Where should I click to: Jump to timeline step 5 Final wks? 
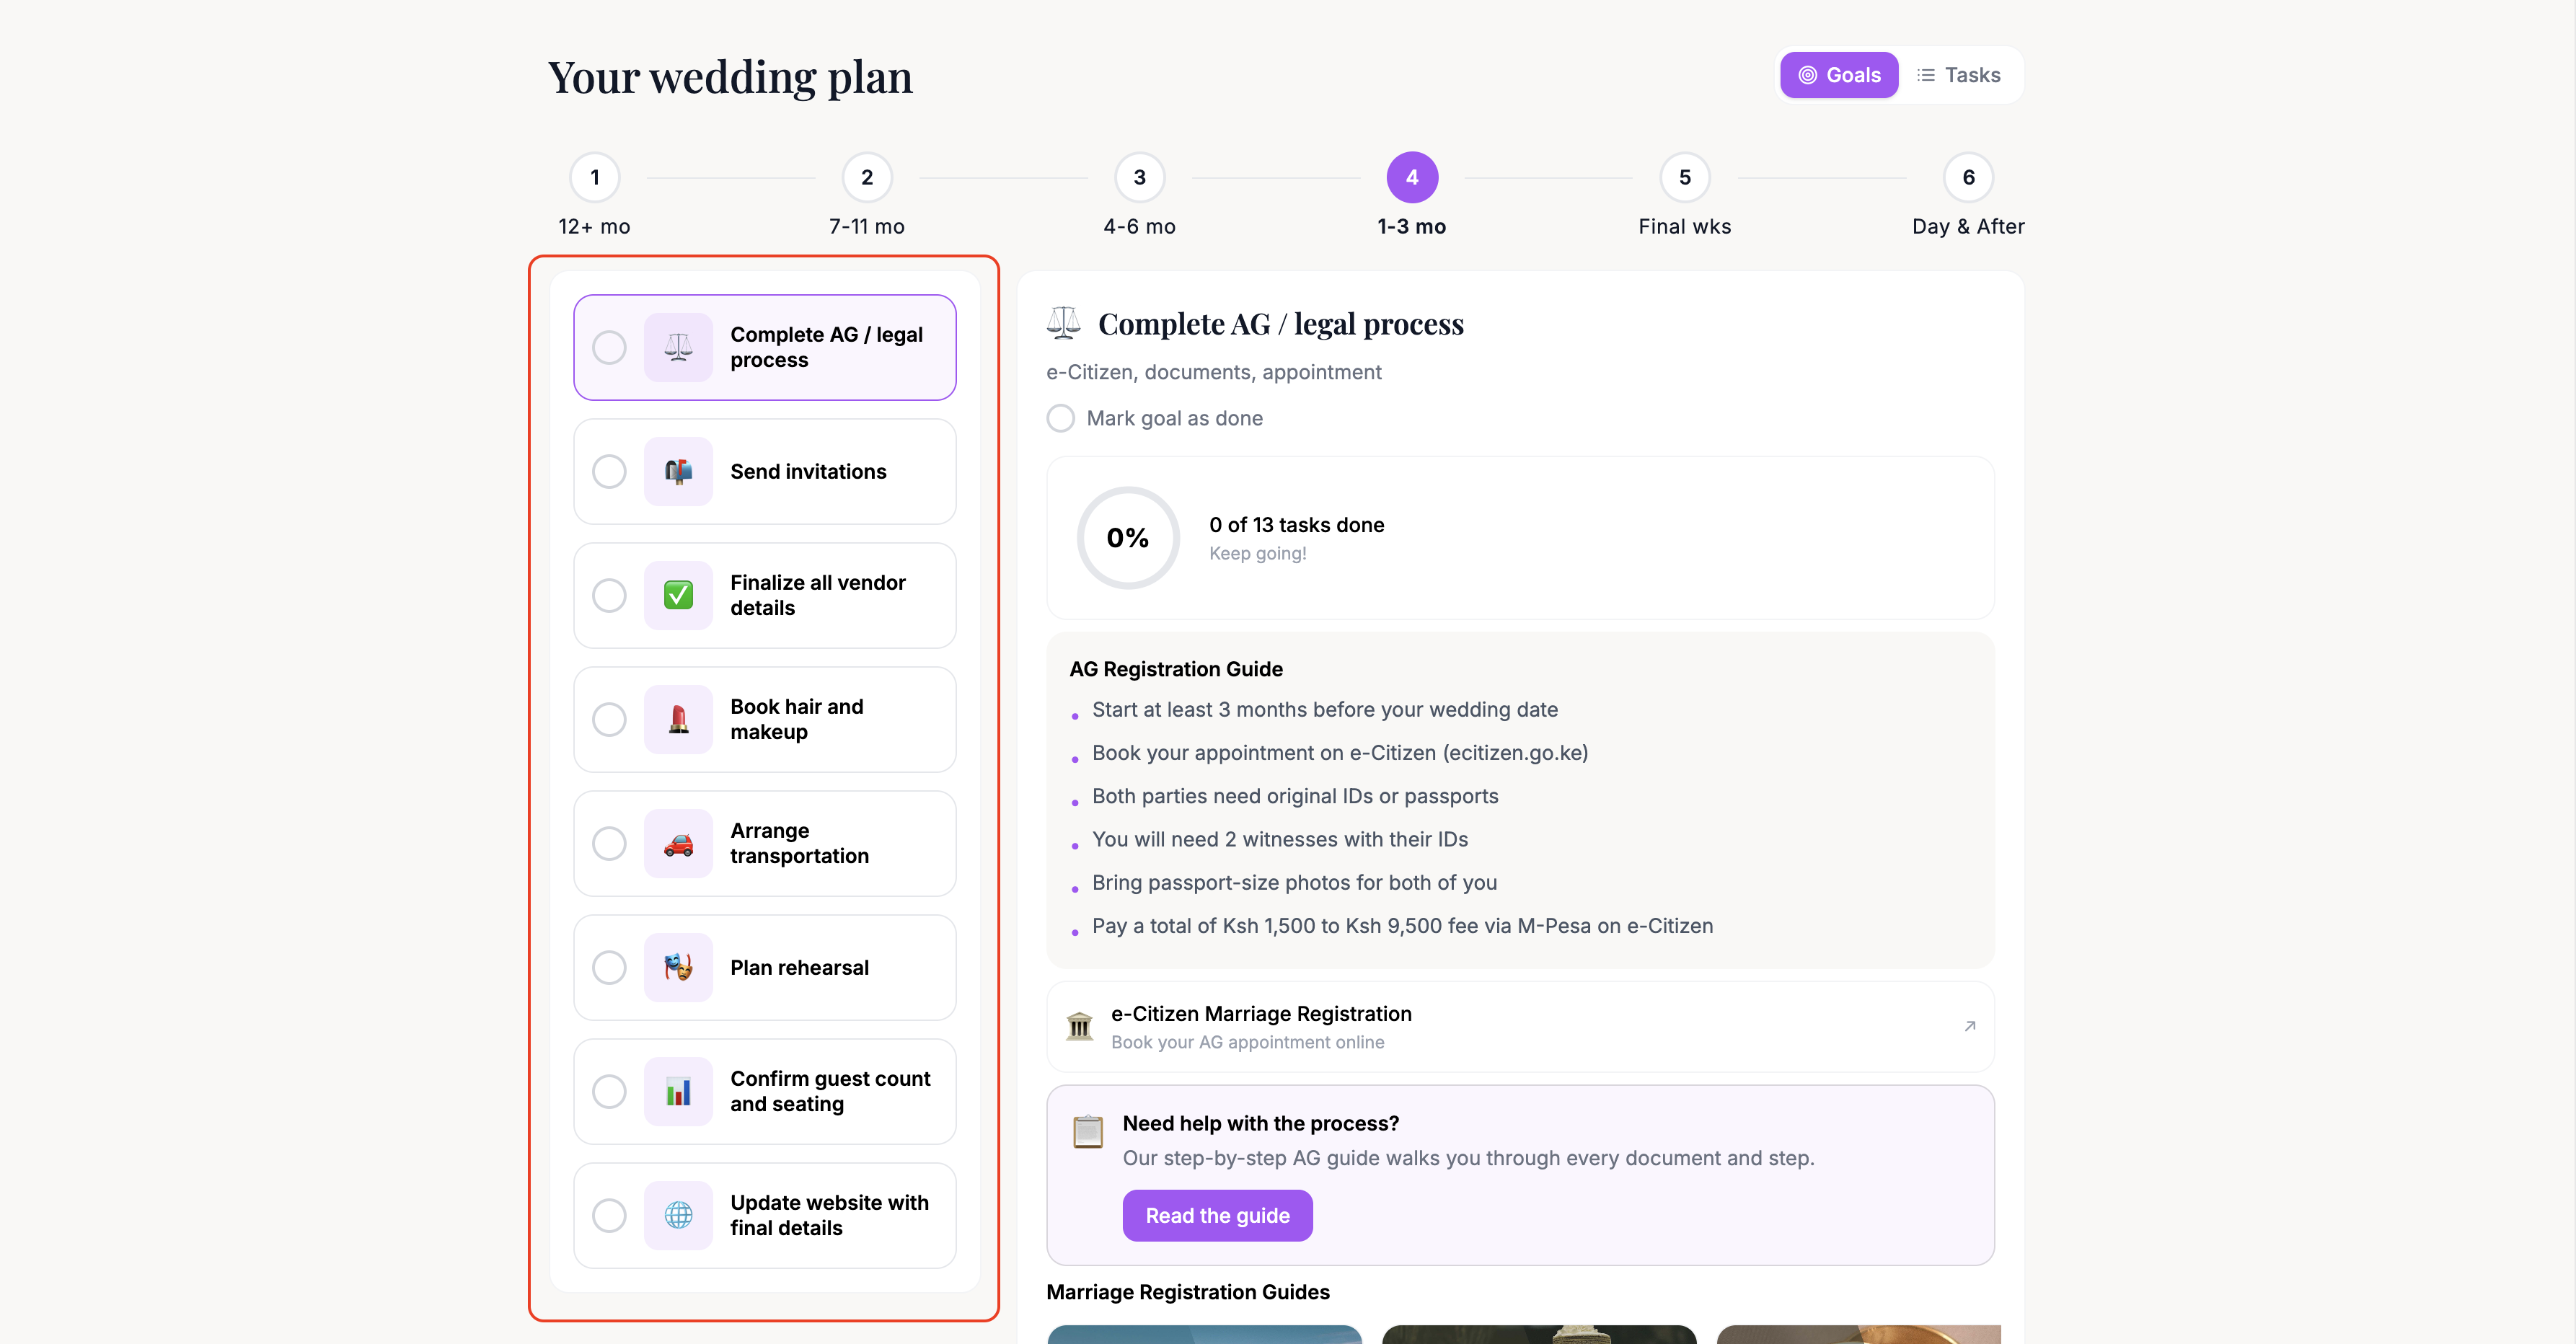tap(1684, 178)
